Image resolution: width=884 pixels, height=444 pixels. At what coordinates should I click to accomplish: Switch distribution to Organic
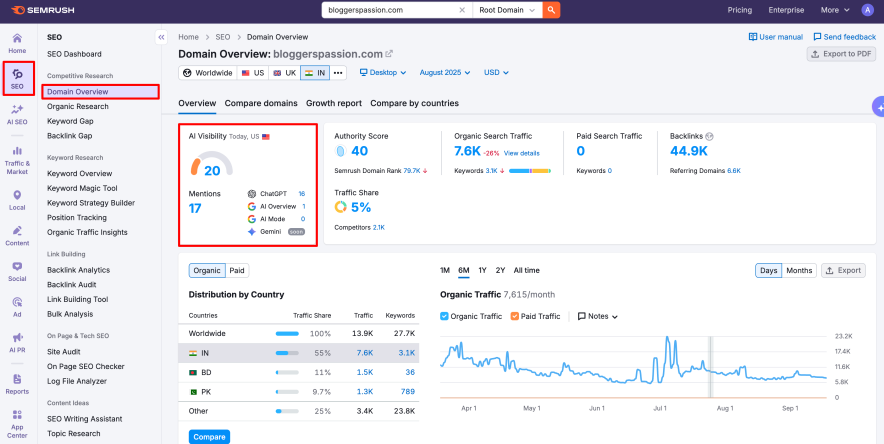(207, 270)
